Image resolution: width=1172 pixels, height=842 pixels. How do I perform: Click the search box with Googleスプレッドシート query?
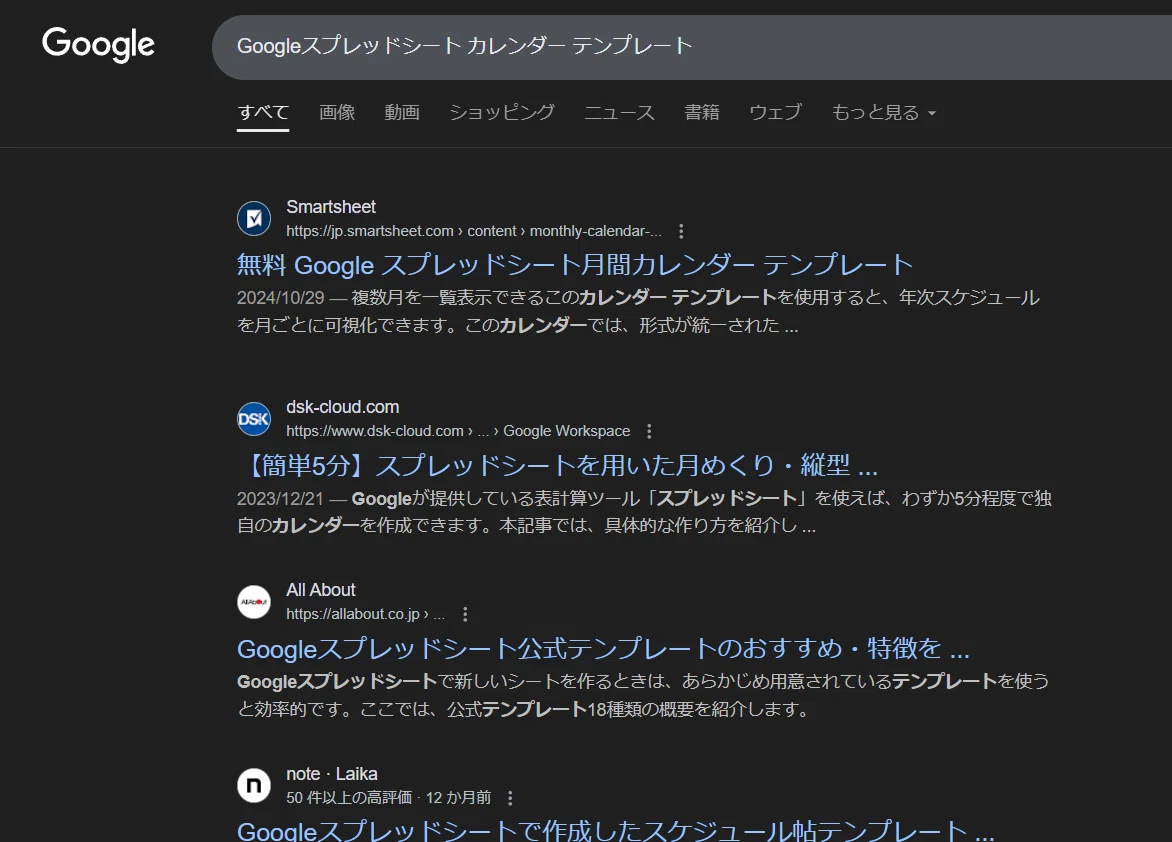[691, 46]
